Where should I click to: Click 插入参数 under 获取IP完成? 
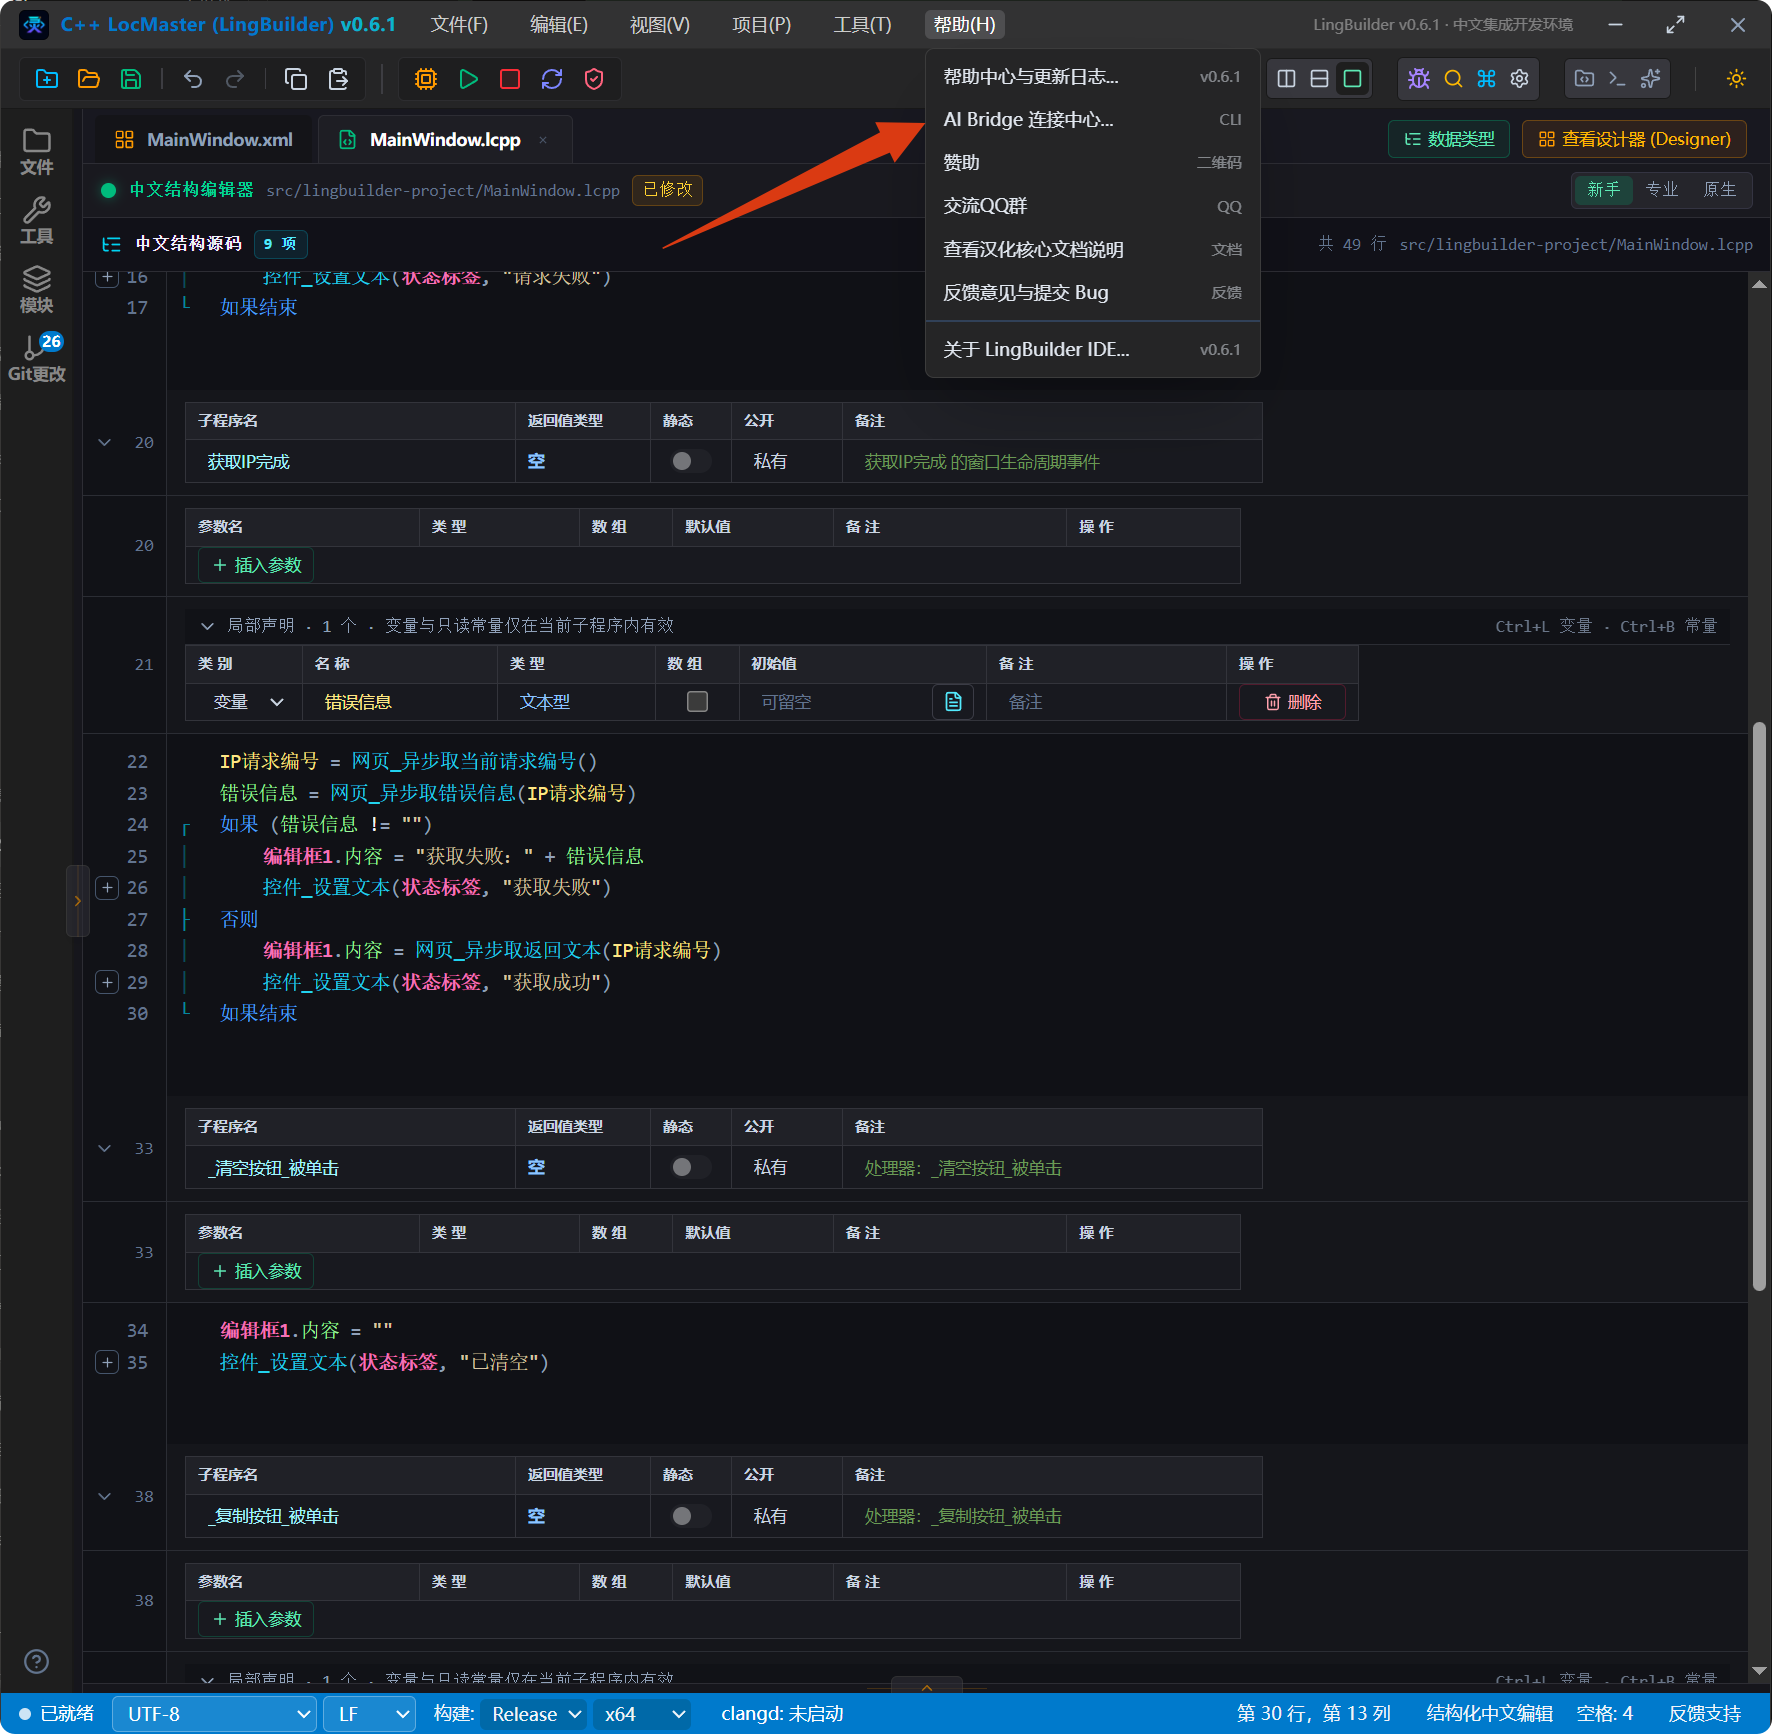(257, 566)
